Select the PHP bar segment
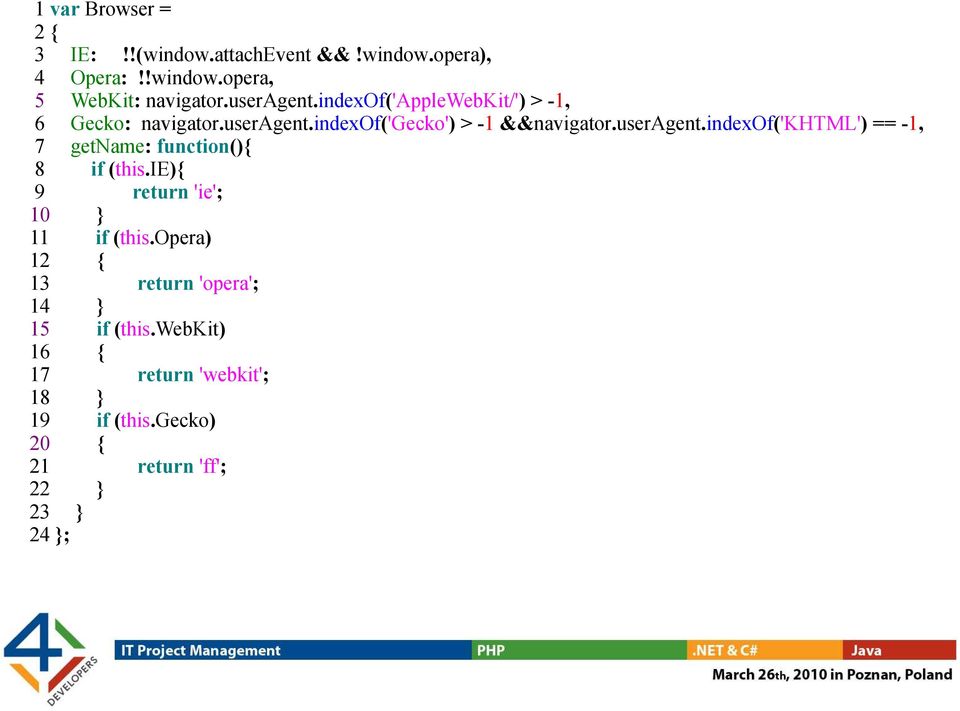The width and height of the screenshot is (960, 711). pyautogui.click(x=579, y=650)
